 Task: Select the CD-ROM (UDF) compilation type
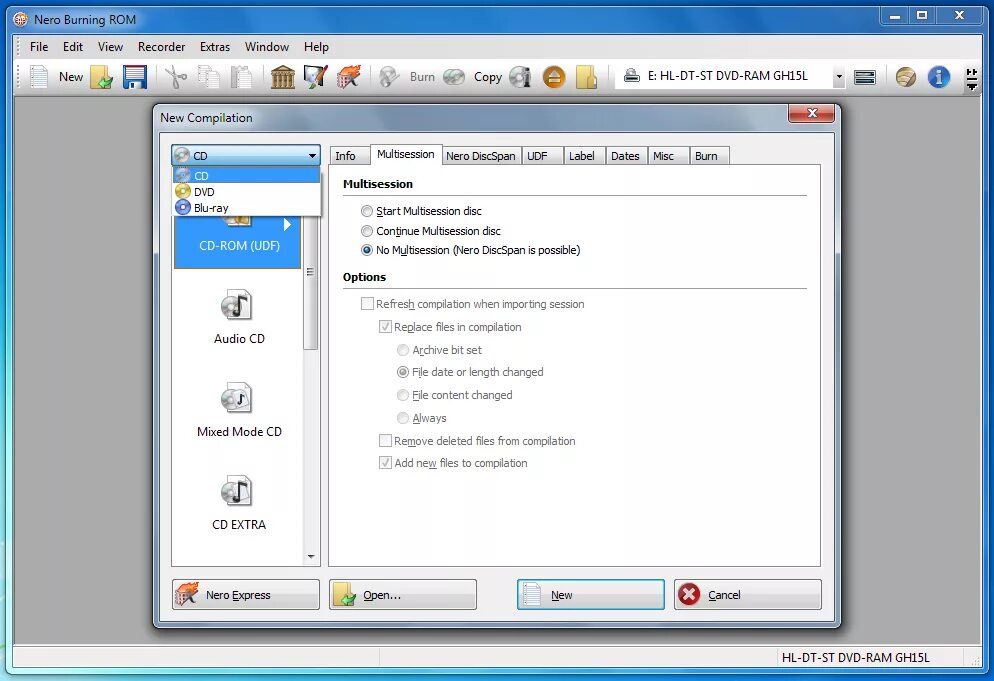pos(238,241)
